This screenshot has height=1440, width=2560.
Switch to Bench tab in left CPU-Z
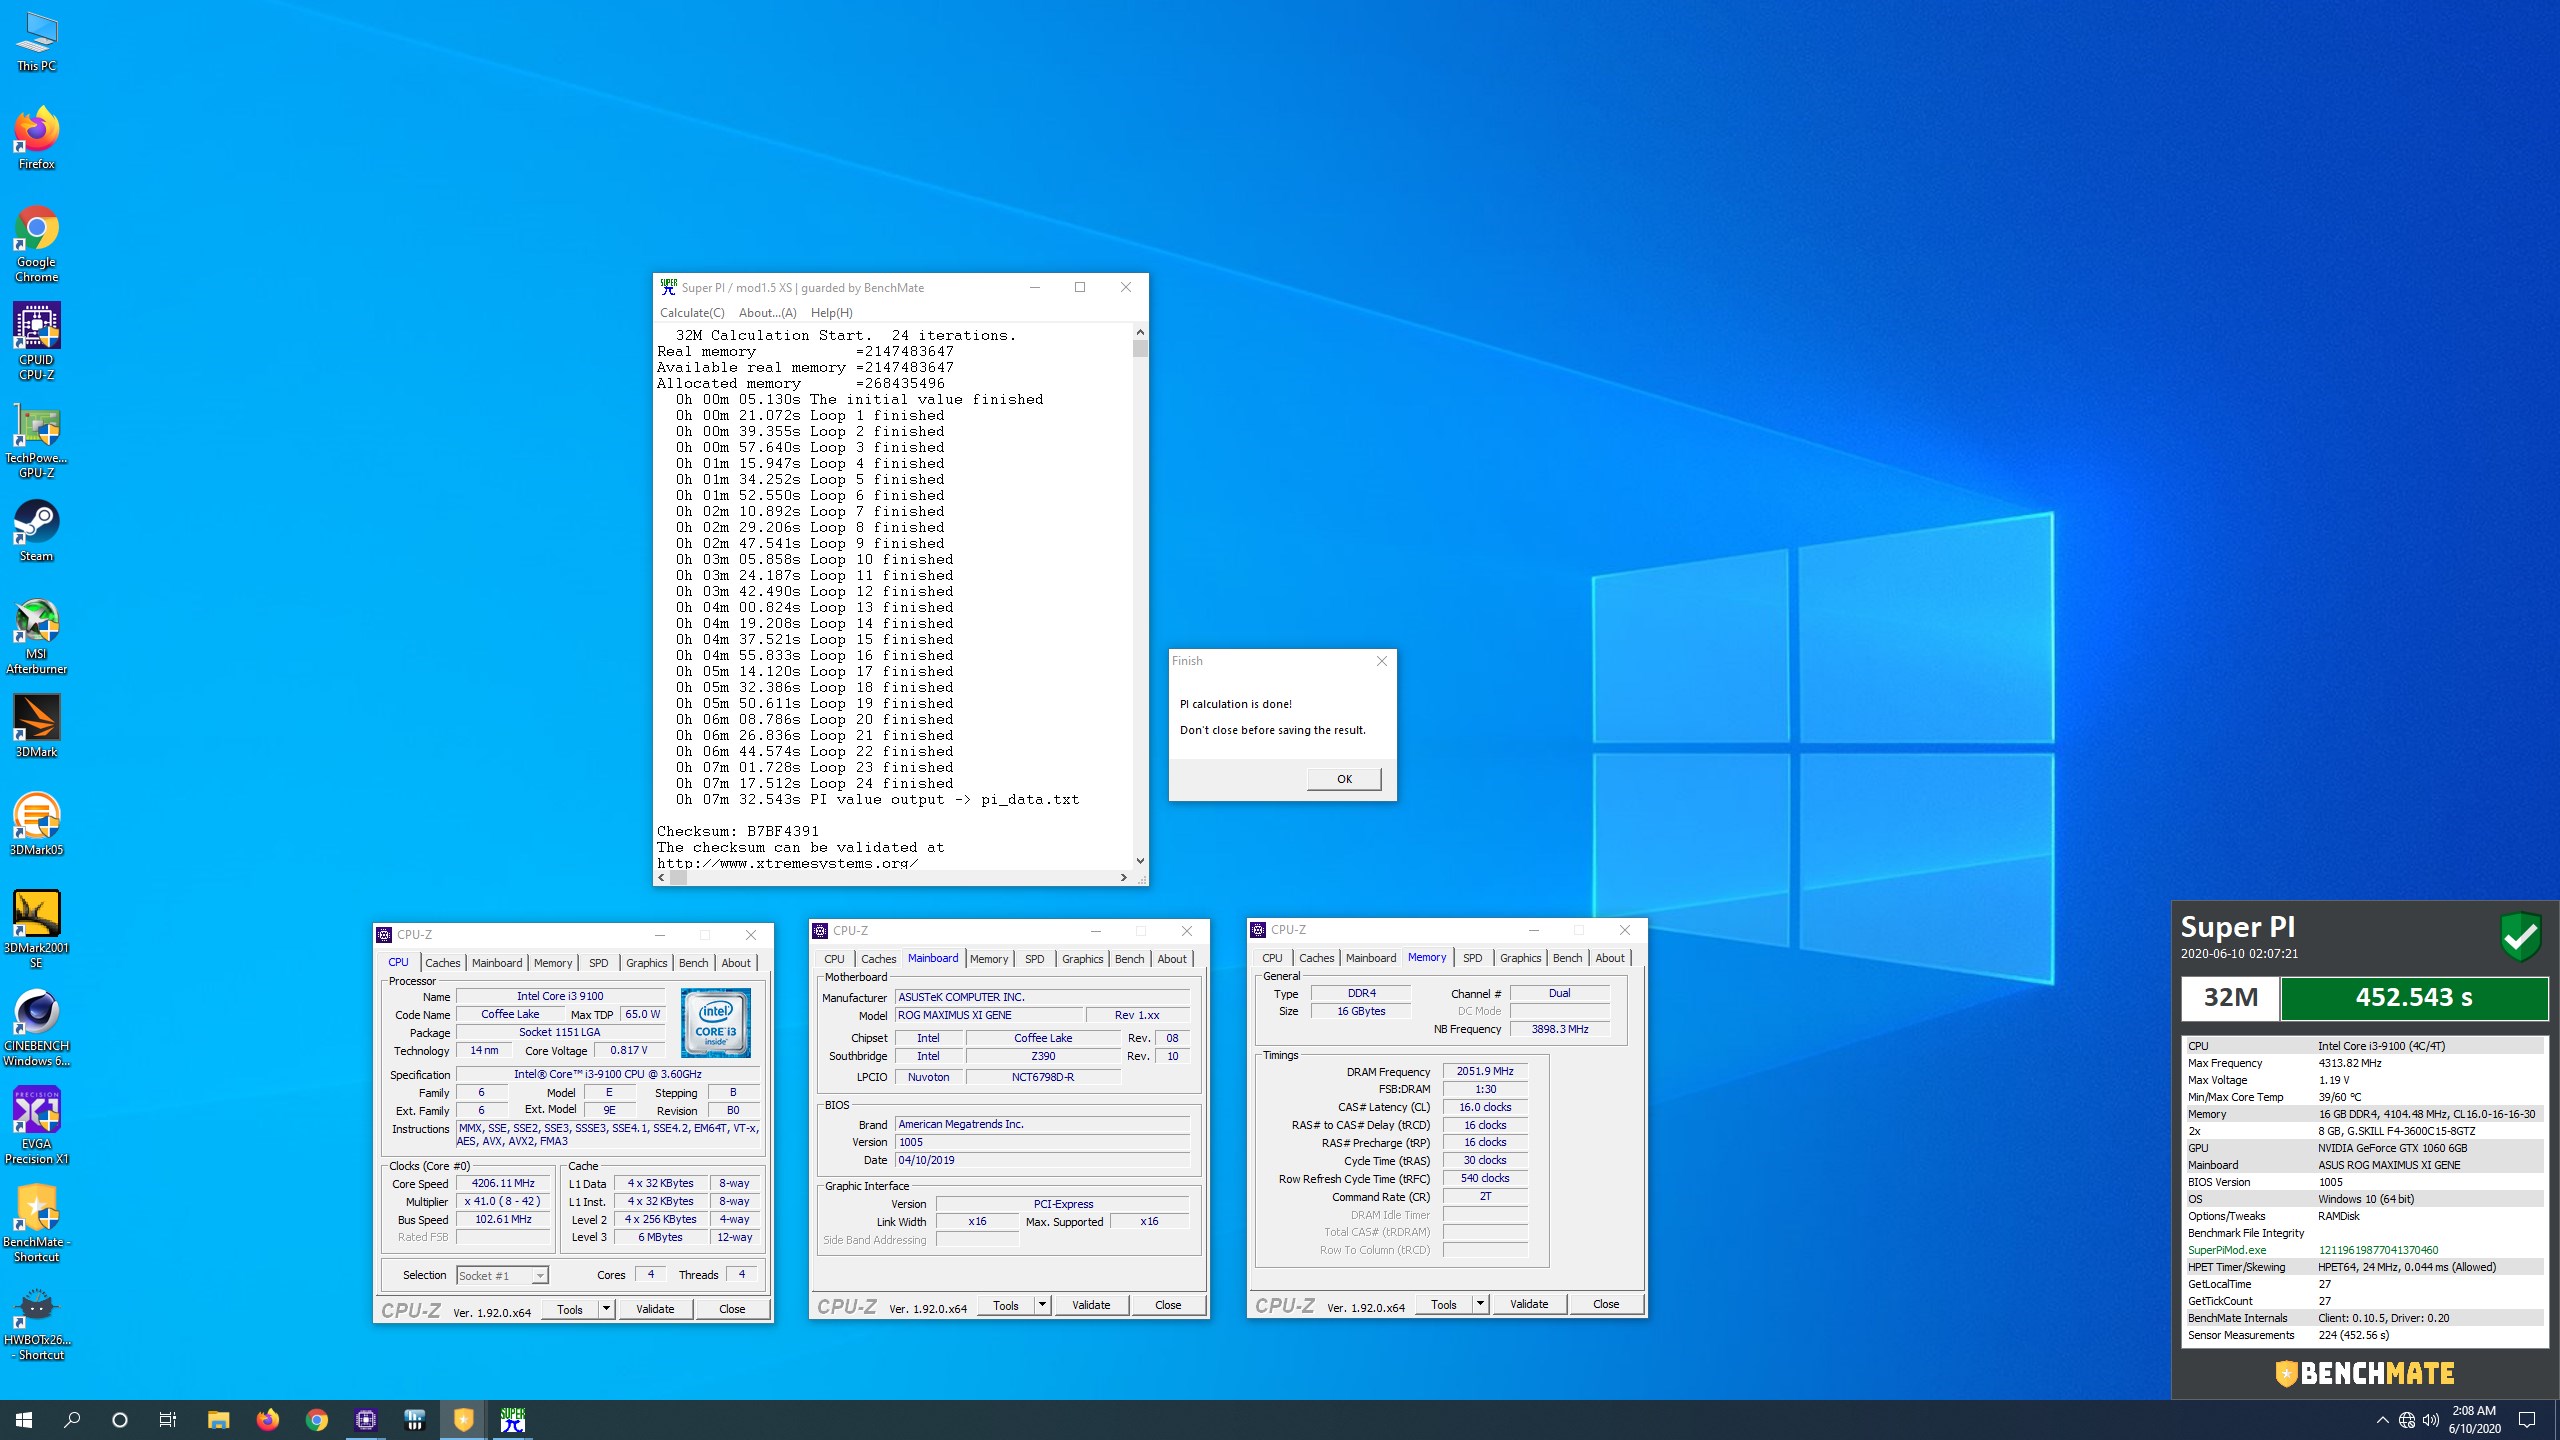pos(693,963)
